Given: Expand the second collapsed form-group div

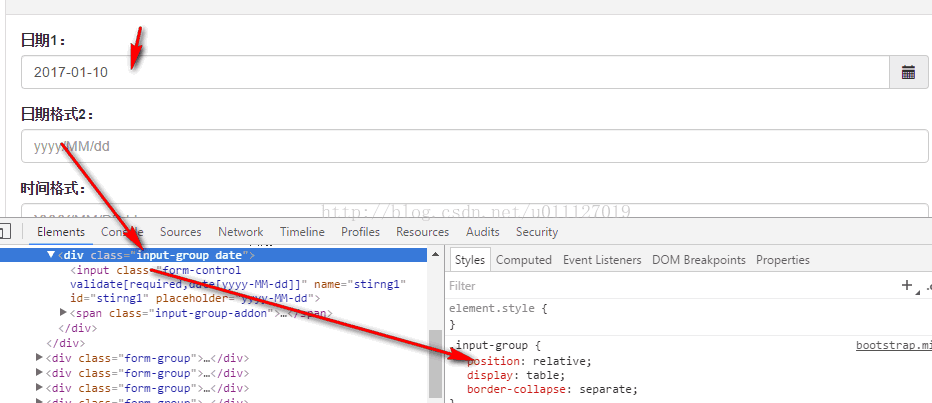Looking at the screenshot, I should [x=39, y=373].
